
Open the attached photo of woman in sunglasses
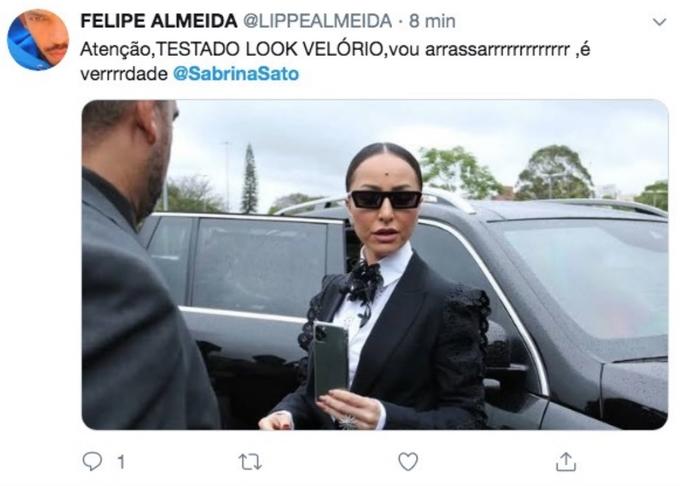click(x=375, y=264)
